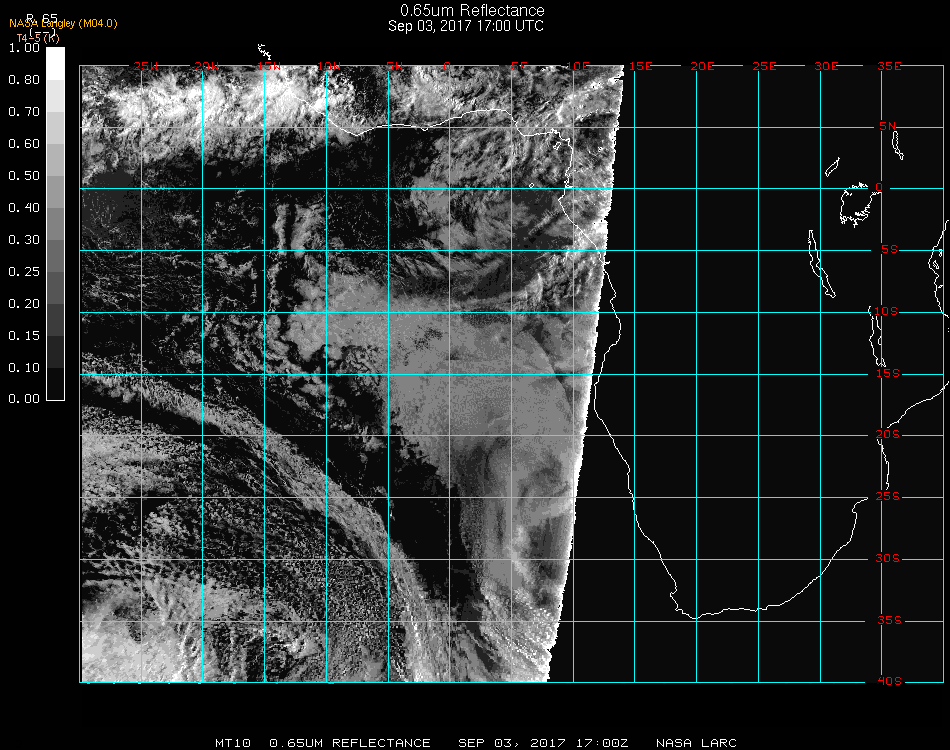Click the 5W longitude label
This screenshot has height=750, width=950.
point(394,66)
